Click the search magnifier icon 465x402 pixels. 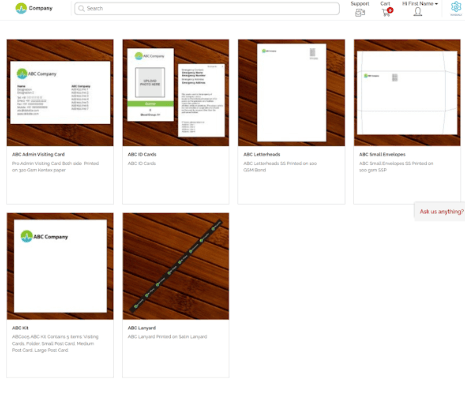click(x=81, y=8)
